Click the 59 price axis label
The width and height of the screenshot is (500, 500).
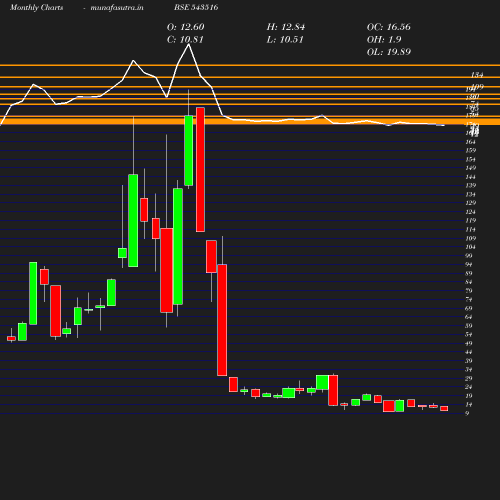pos(469,326)
